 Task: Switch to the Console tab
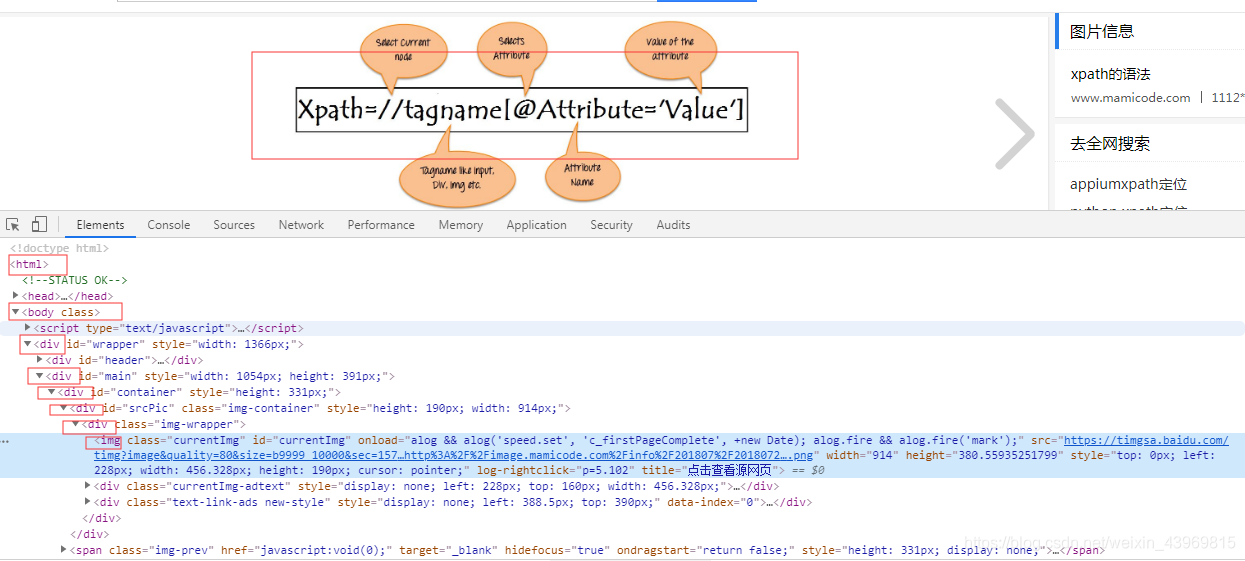coord(169,225)
